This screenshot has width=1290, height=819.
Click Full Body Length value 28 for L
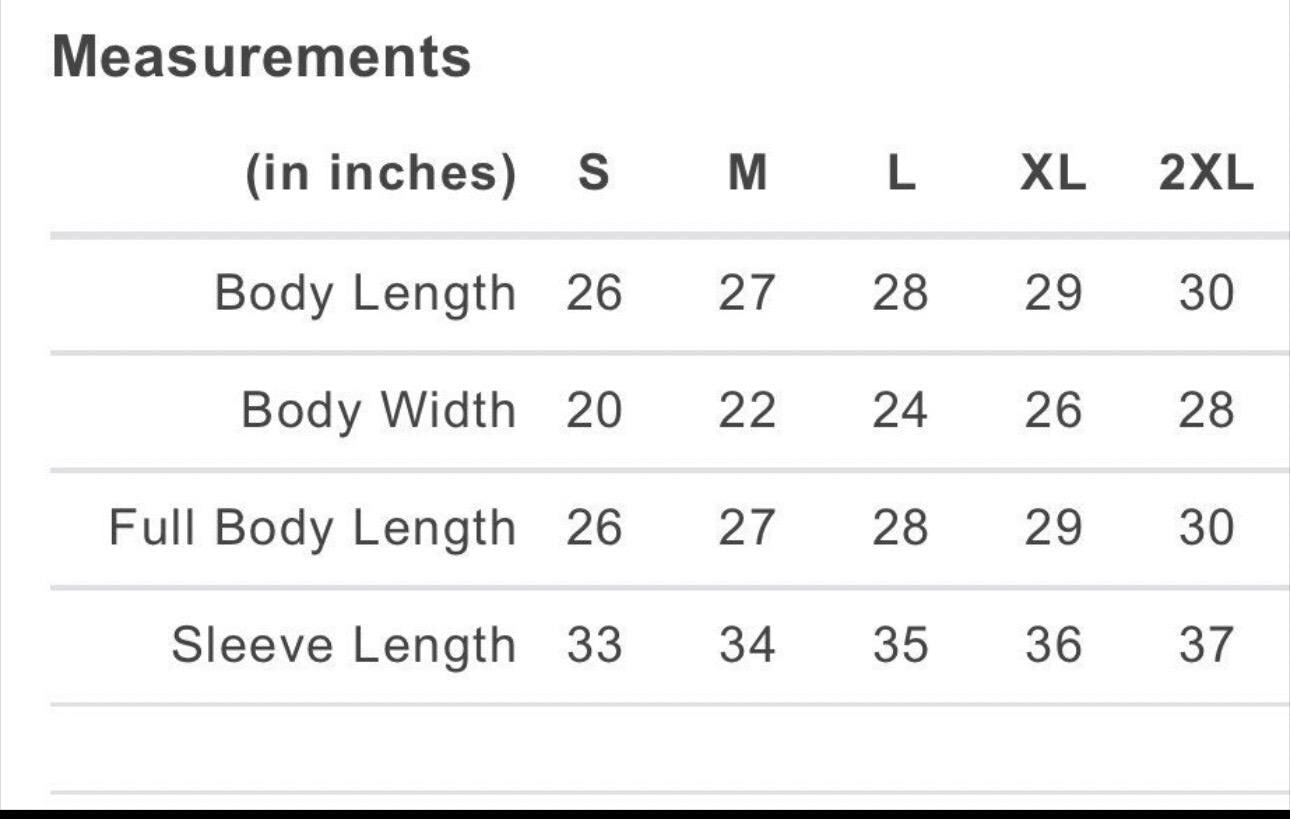click(900, 528)
